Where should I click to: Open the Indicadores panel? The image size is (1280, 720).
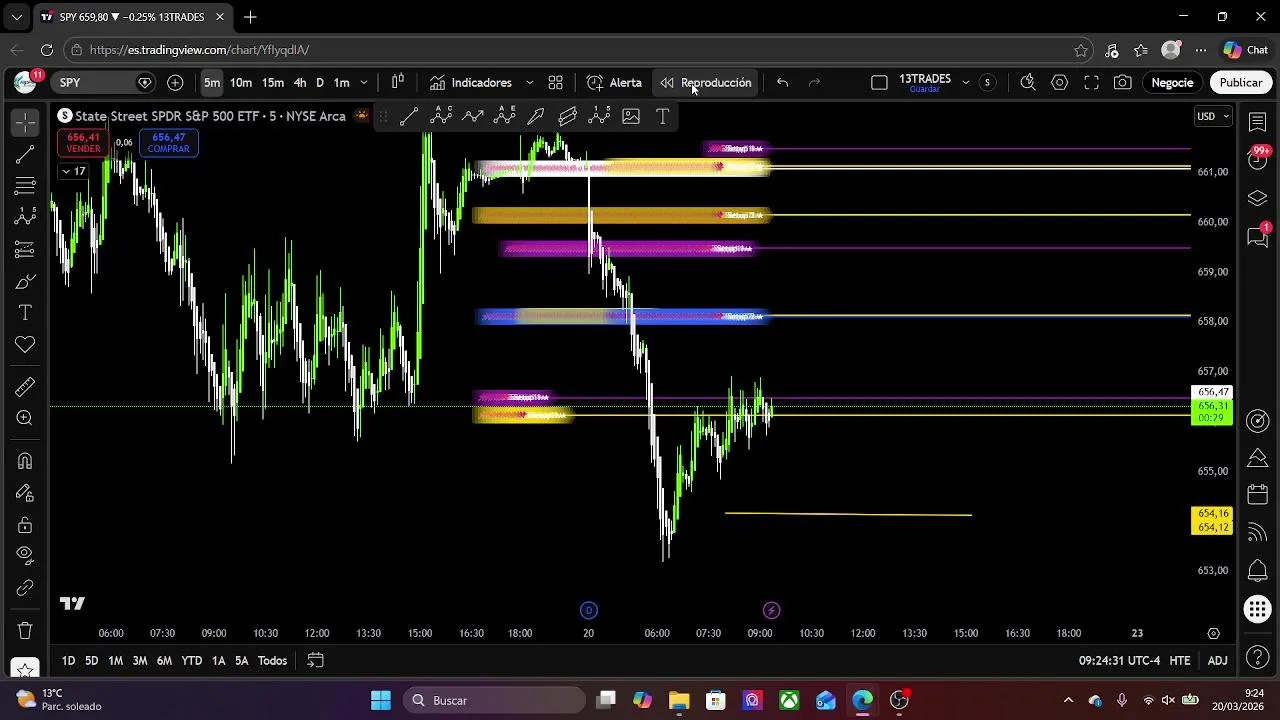pos(471,82)
